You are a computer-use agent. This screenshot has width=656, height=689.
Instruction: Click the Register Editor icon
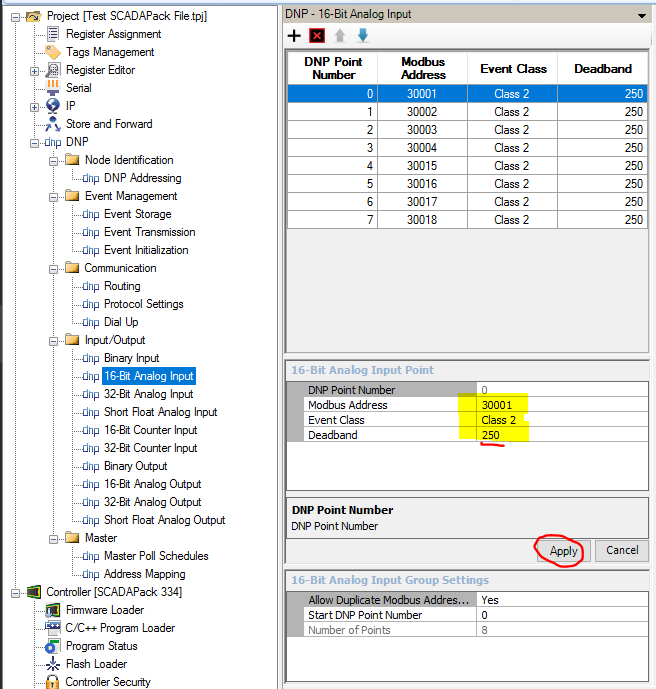[x=53, y=70]
